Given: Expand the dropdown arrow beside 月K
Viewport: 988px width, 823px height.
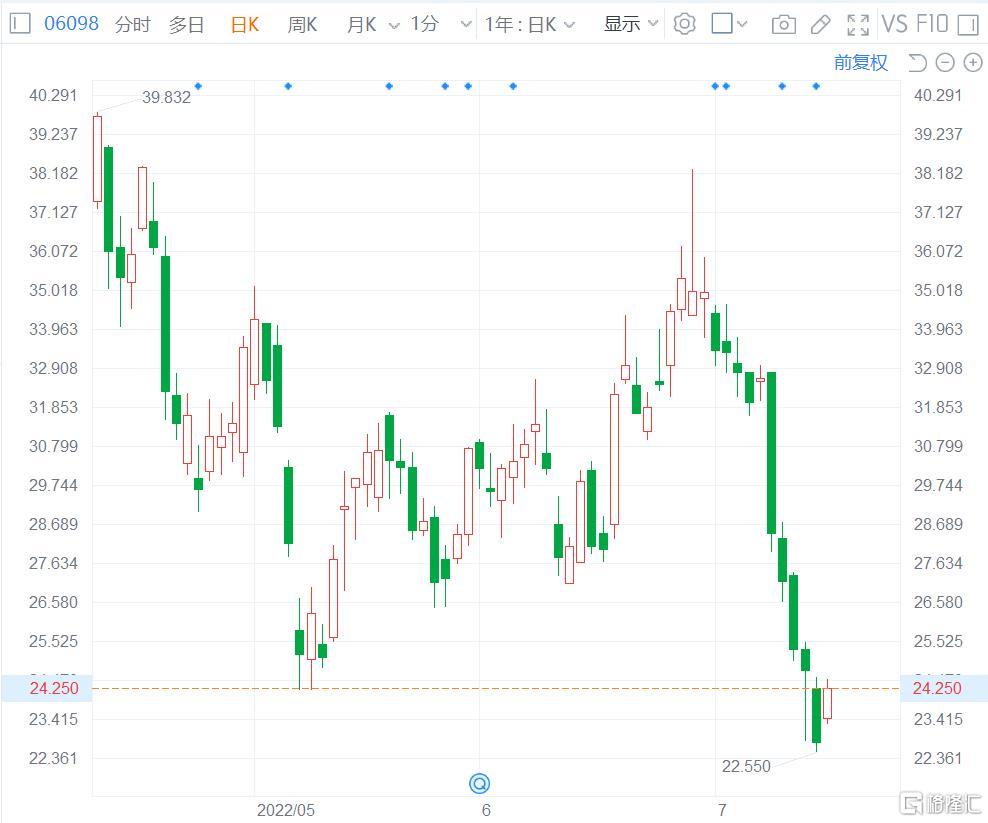Looking at the screenshot, I should [394, 25].
